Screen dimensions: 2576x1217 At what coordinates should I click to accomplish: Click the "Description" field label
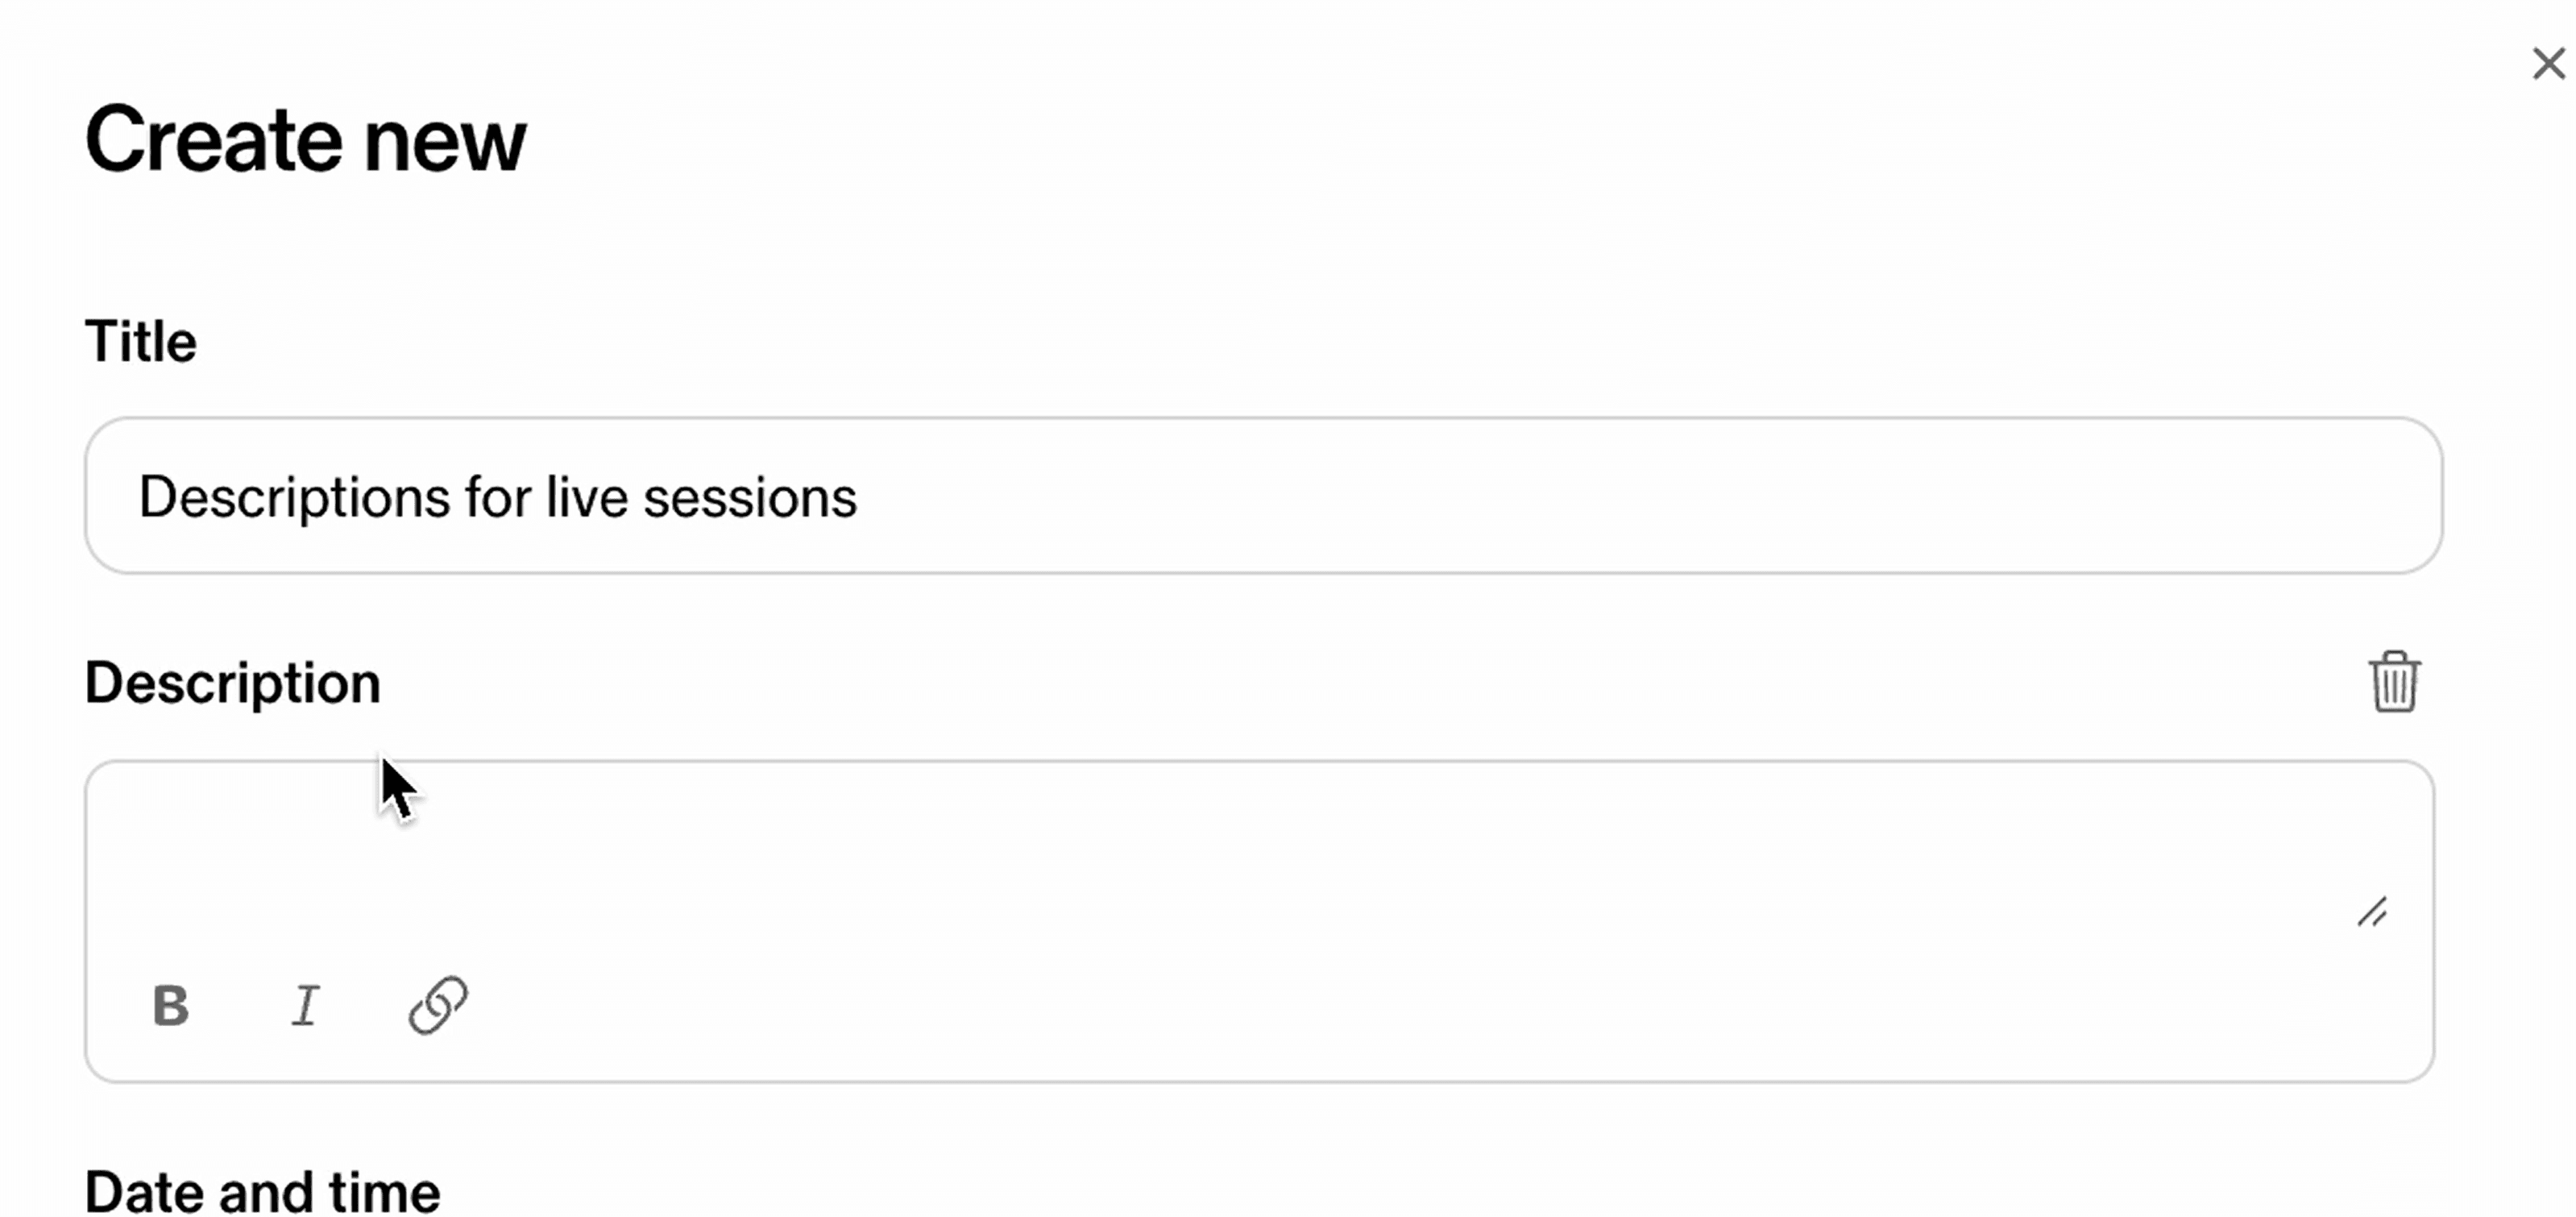233,683
